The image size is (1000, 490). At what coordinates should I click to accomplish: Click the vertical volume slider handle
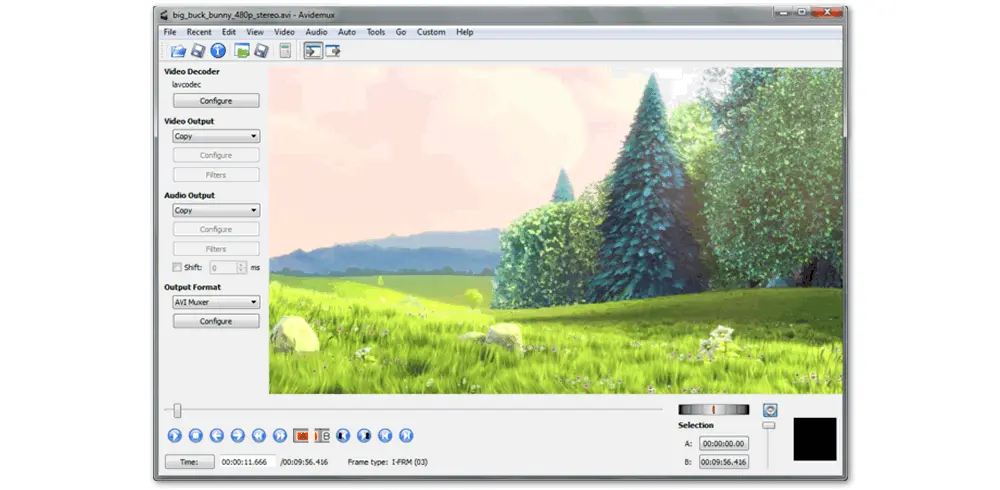coord(770,425)
